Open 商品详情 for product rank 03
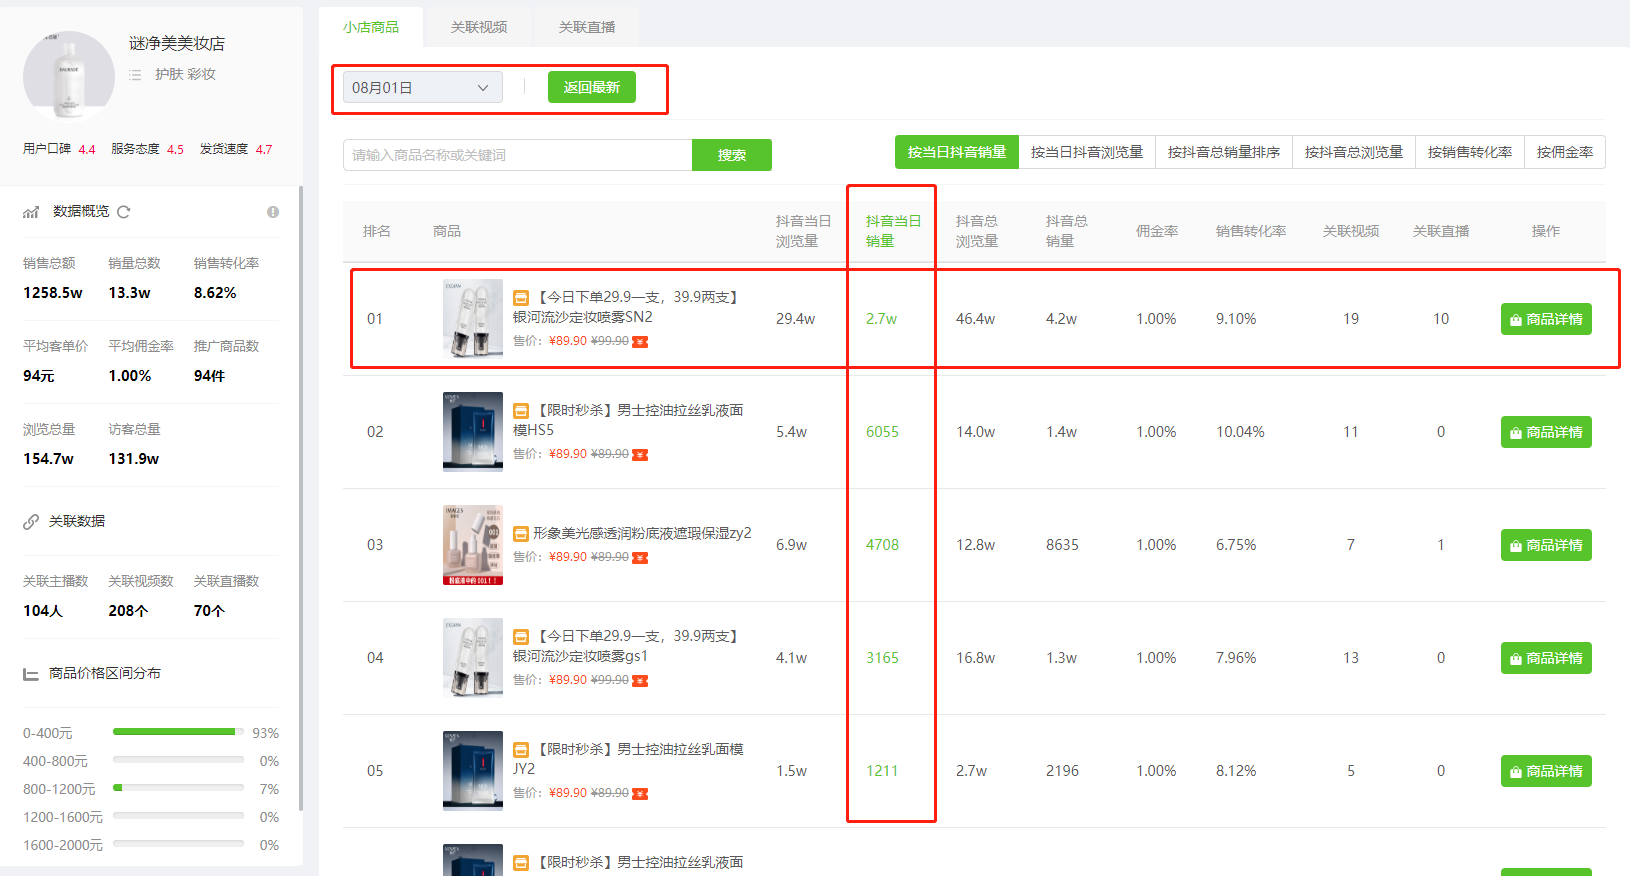Image resolution: width=1630 pixels, height=876 pixels. point(1546,545)
